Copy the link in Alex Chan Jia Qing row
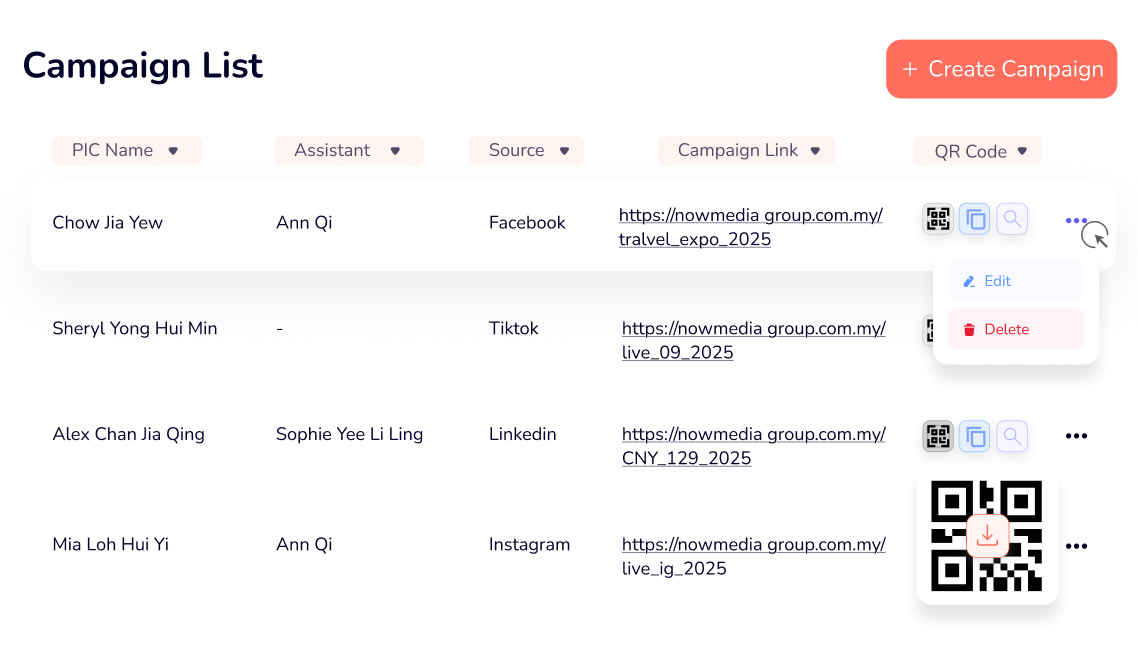 [x=975, y=436]
